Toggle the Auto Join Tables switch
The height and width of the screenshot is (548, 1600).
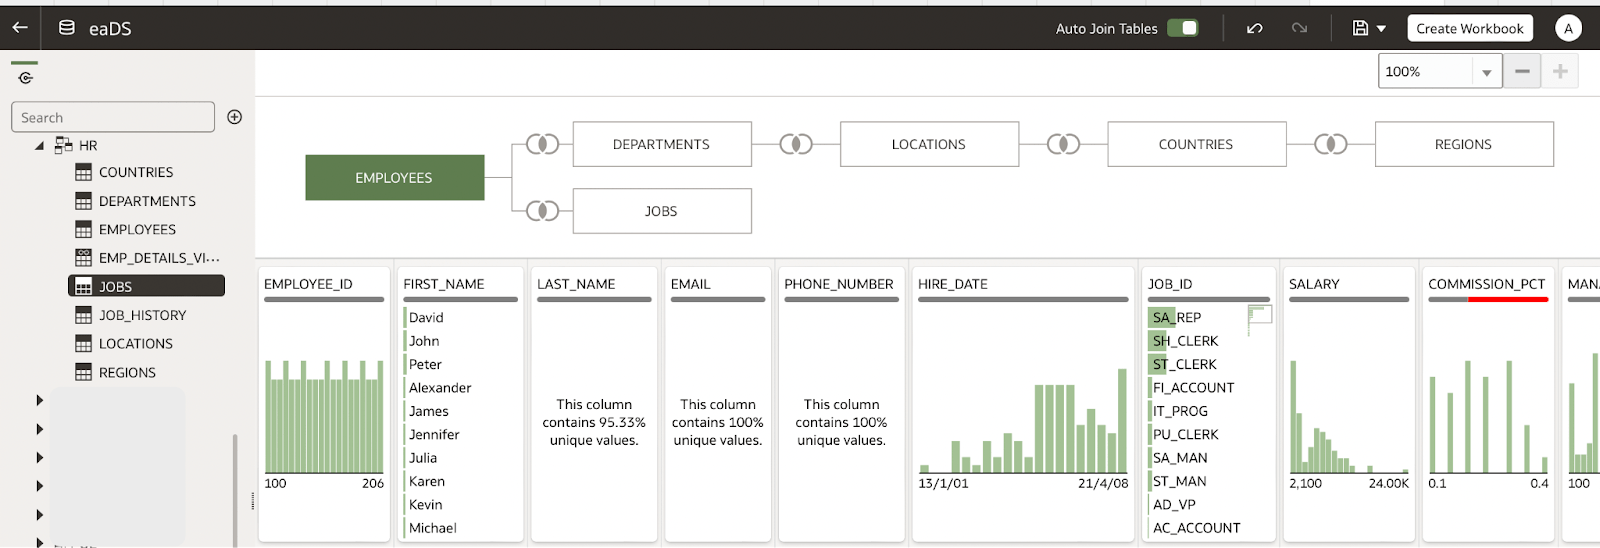(x=1183, y=28)
